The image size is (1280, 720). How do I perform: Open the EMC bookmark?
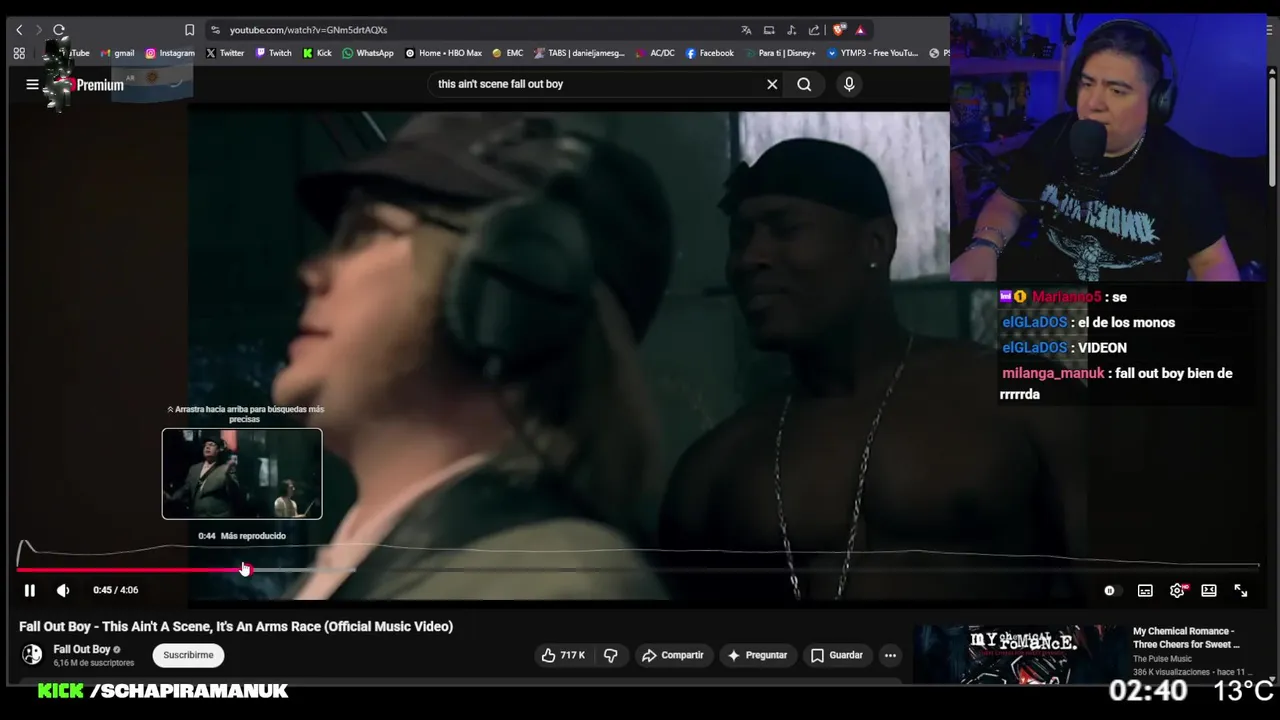pyautogui.click(x=508, y=53)
